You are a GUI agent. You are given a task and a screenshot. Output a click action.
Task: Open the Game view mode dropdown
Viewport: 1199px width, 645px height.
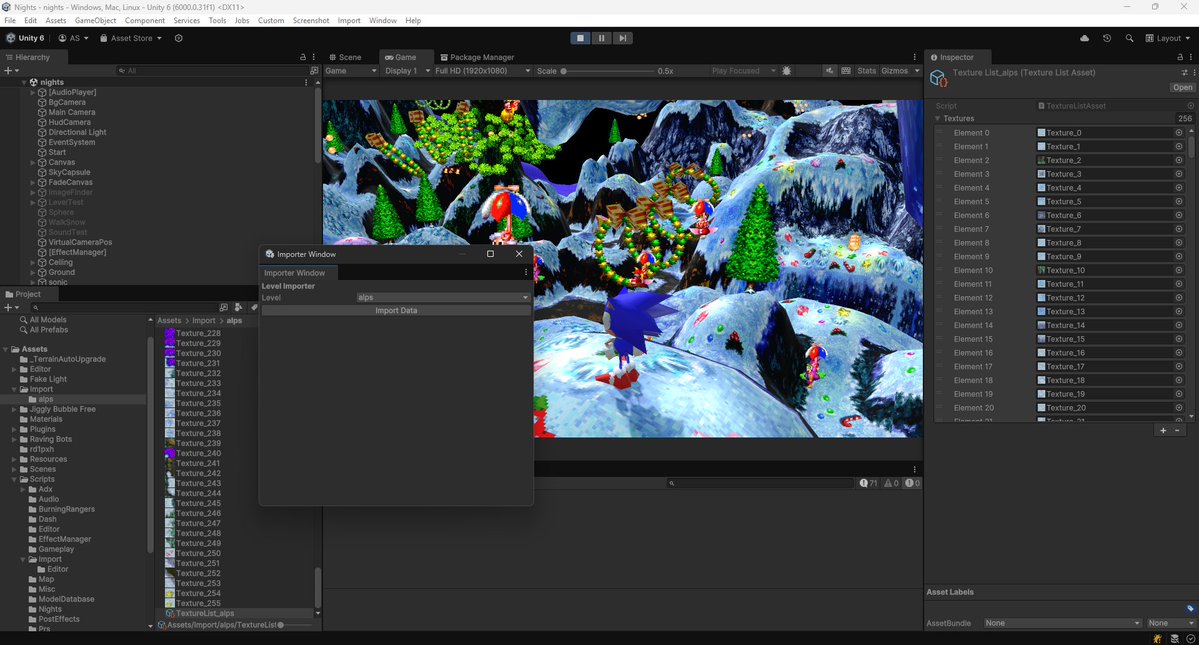click(x=351, y=71)
